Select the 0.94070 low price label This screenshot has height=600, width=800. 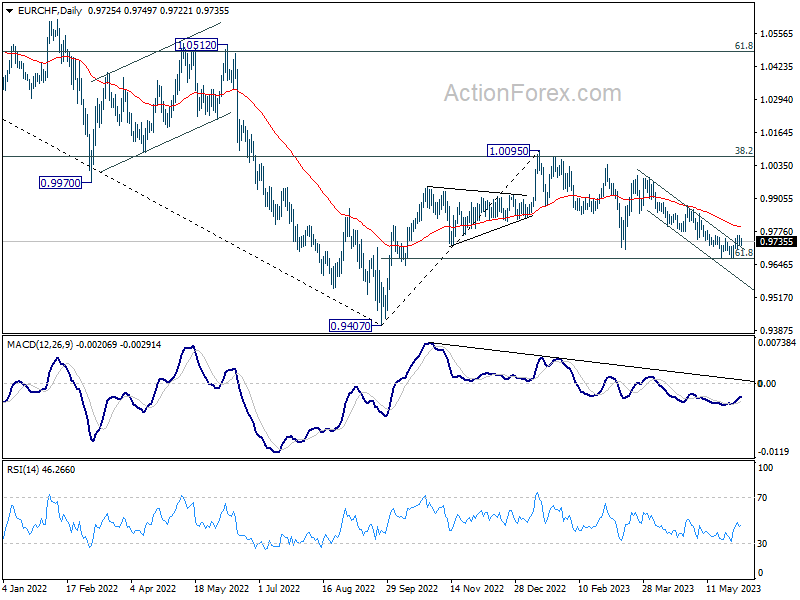click(x=350, y=326)
